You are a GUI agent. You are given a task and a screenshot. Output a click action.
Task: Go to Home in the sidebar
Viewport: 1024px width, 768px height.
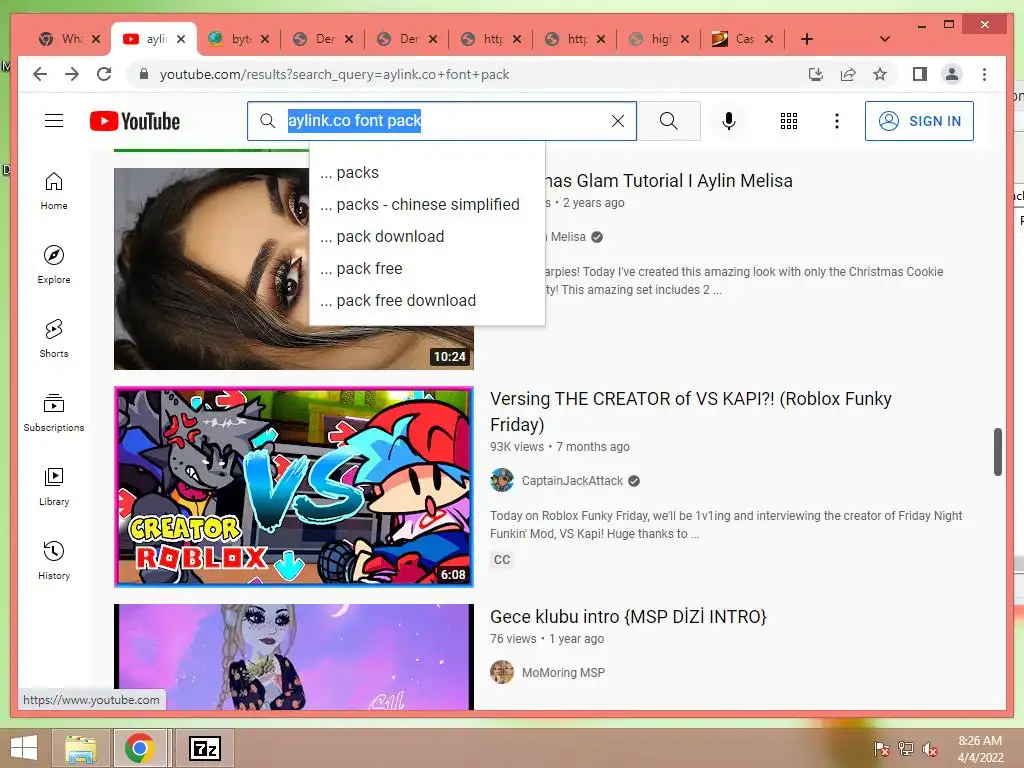coord(54,191)
